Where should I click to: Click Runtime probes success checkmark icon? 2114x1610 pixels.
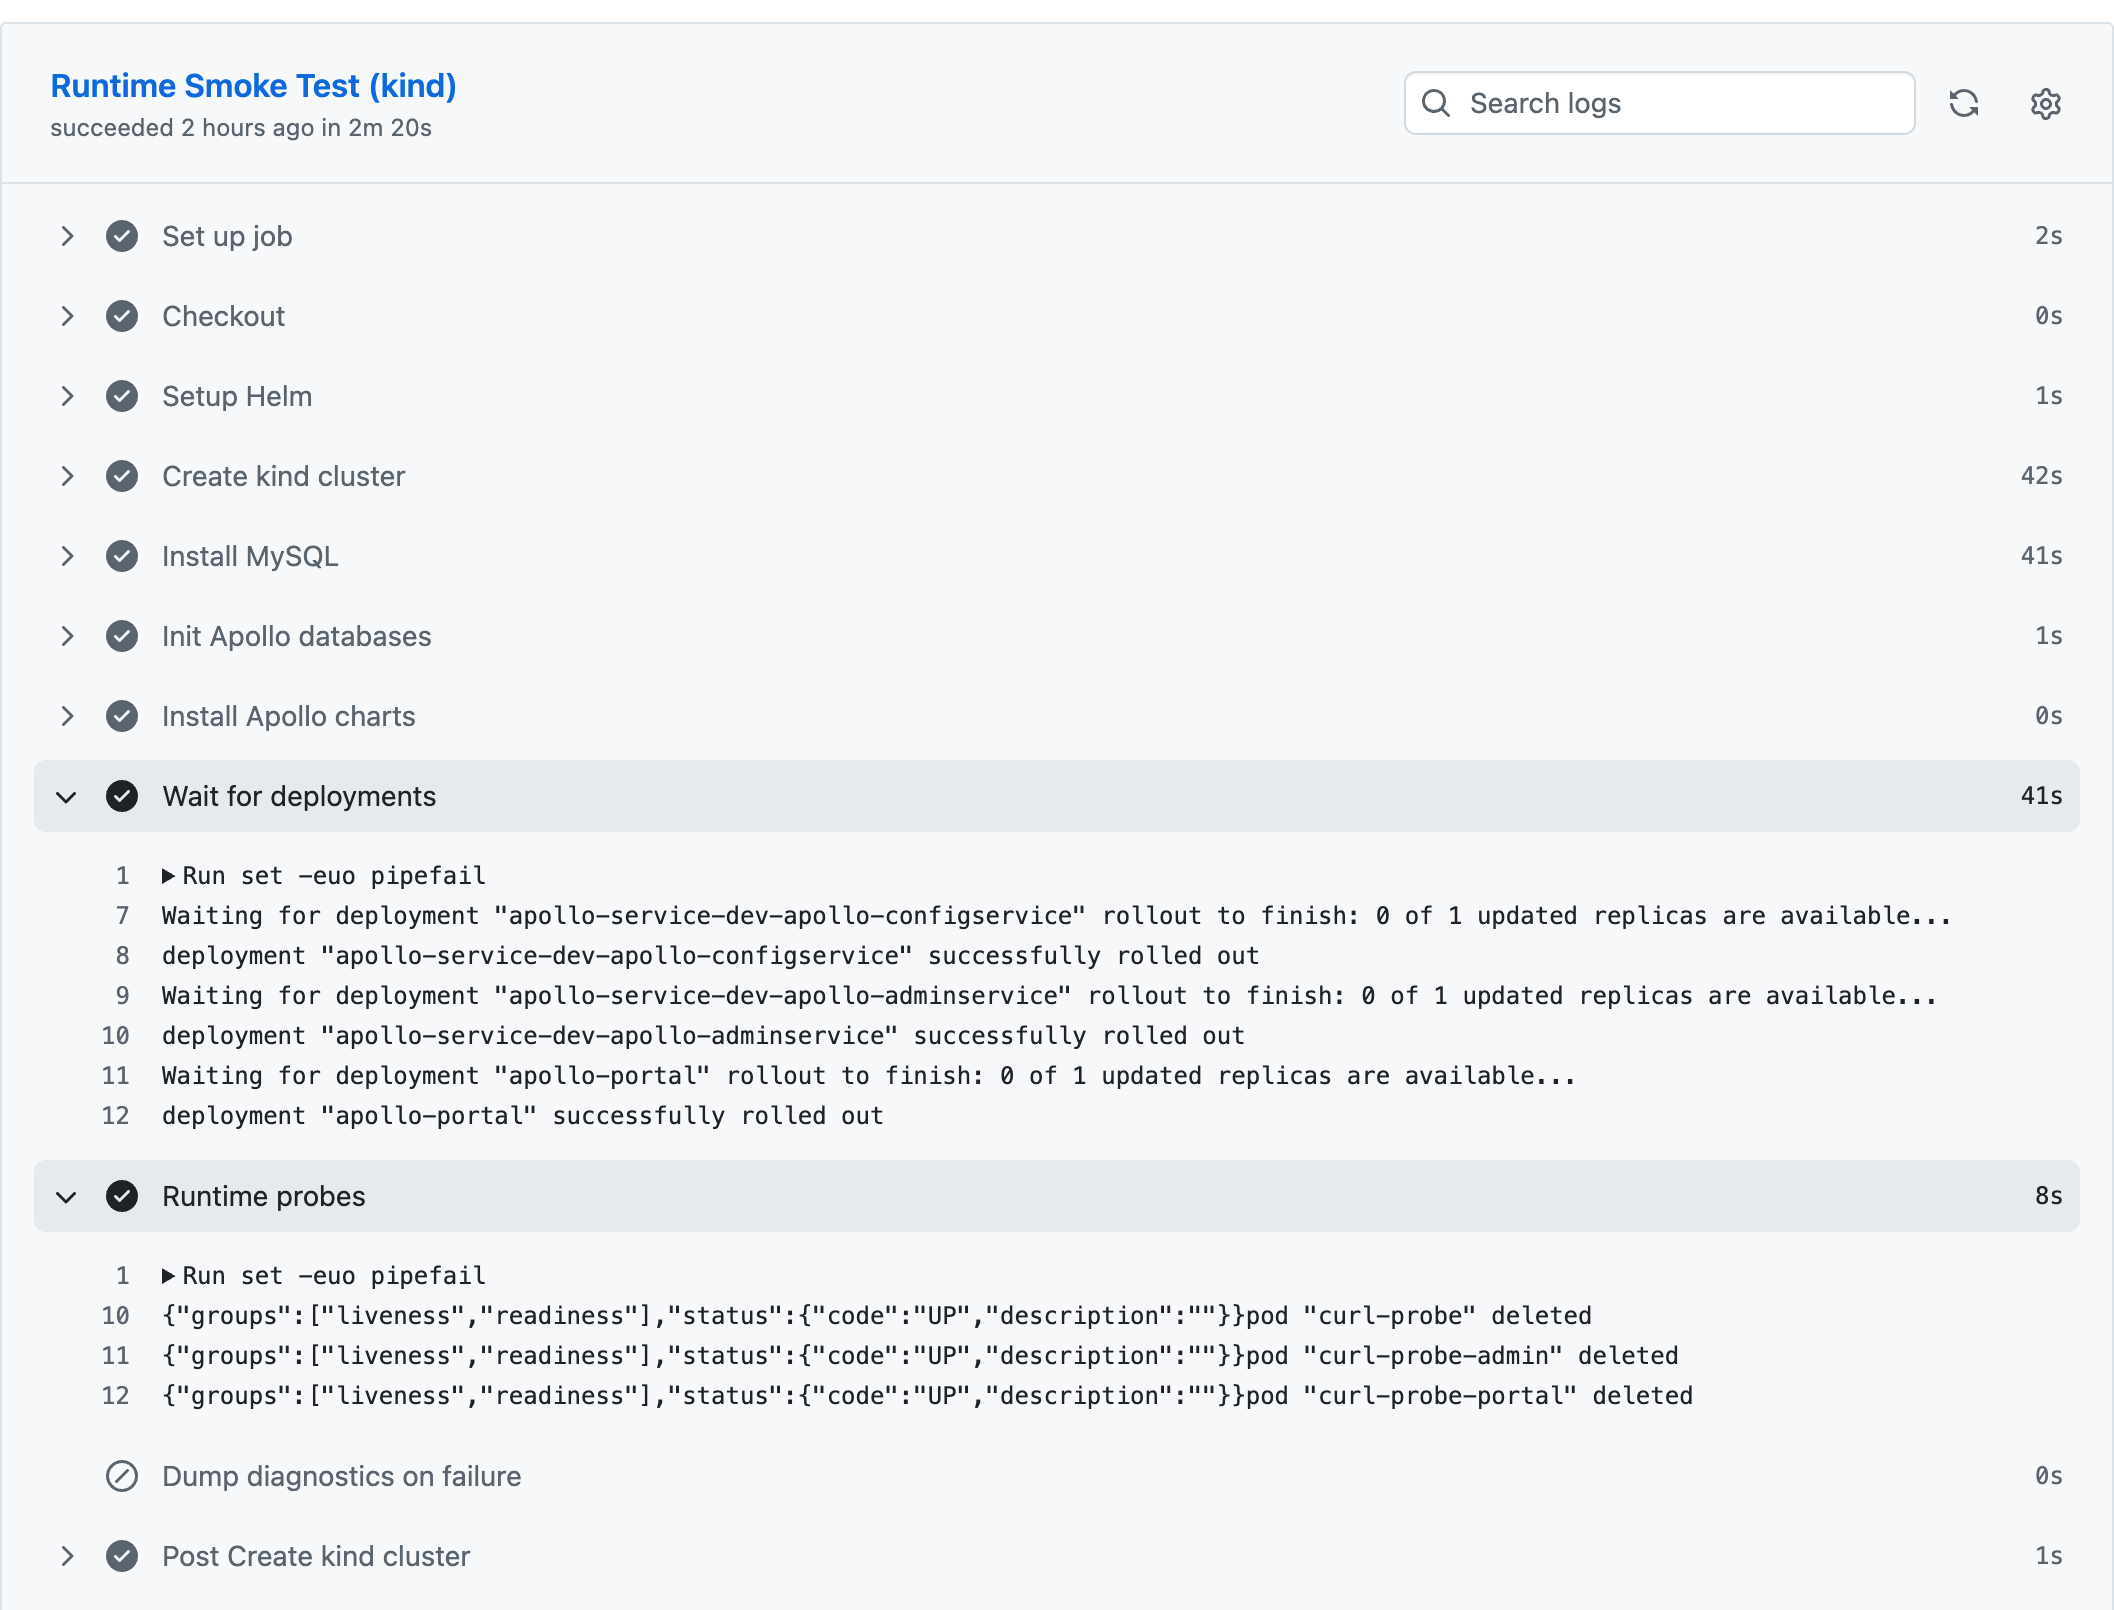[122, 1196]
